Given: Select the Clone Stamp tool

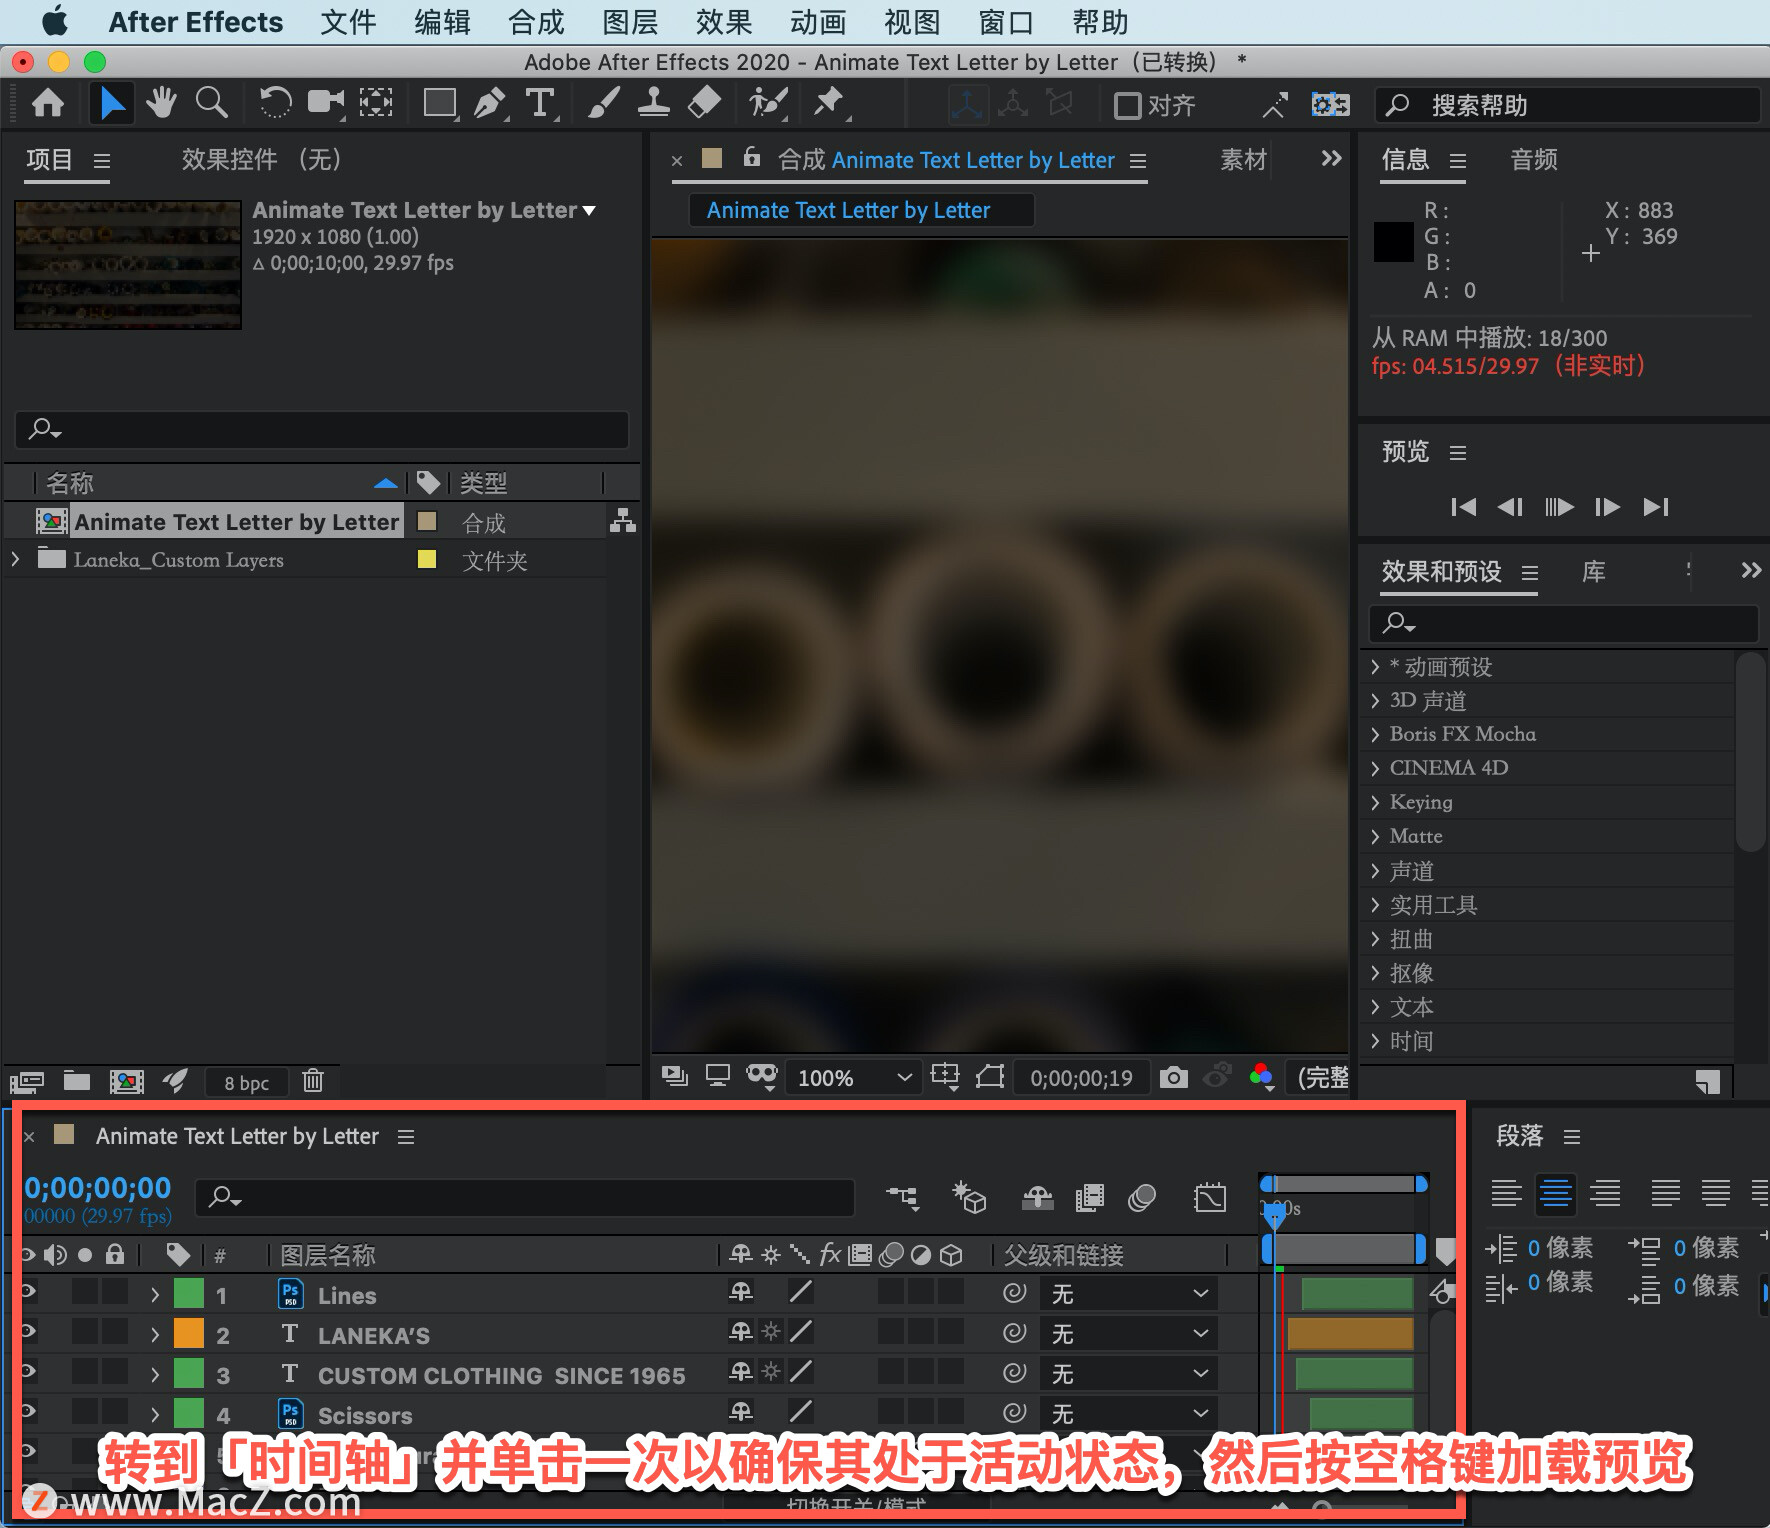Looking at the screenshot, I should pyautogui.click(x=654, y=103).
